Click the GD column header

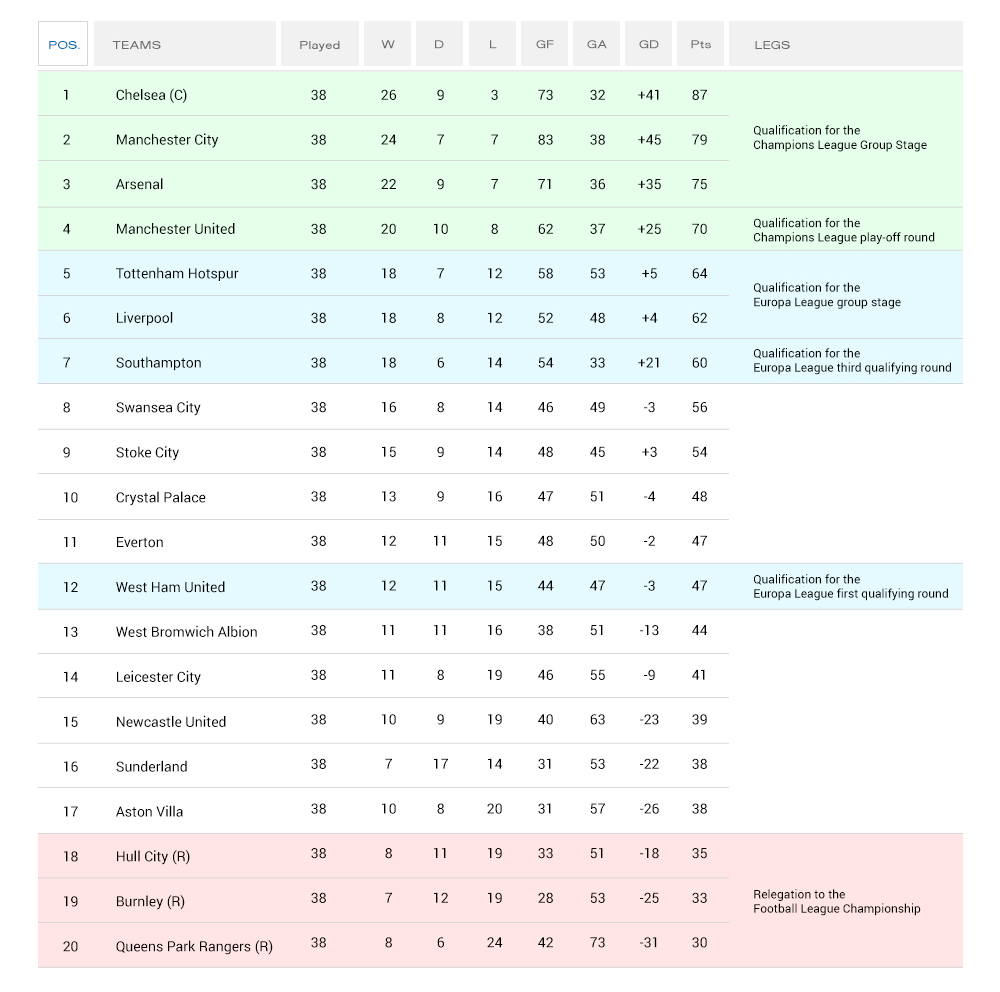click(x=648, y=45)
